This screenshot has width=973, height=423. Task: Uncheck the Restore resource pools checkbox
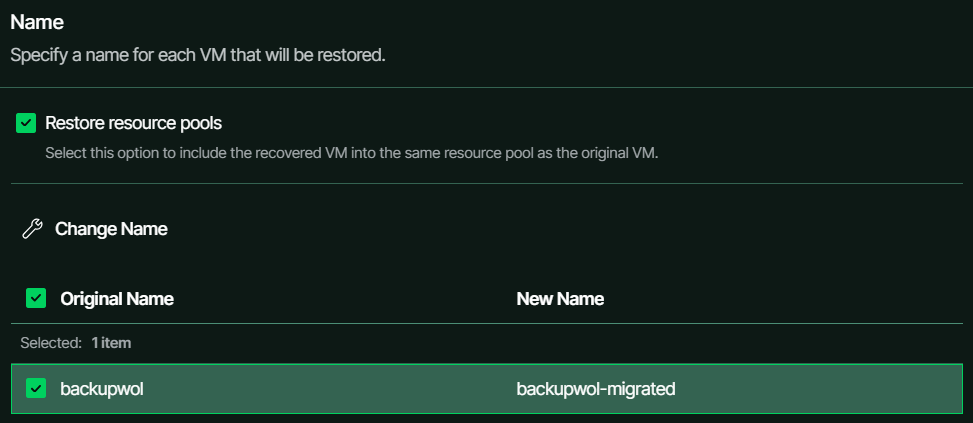click(26, 123)
